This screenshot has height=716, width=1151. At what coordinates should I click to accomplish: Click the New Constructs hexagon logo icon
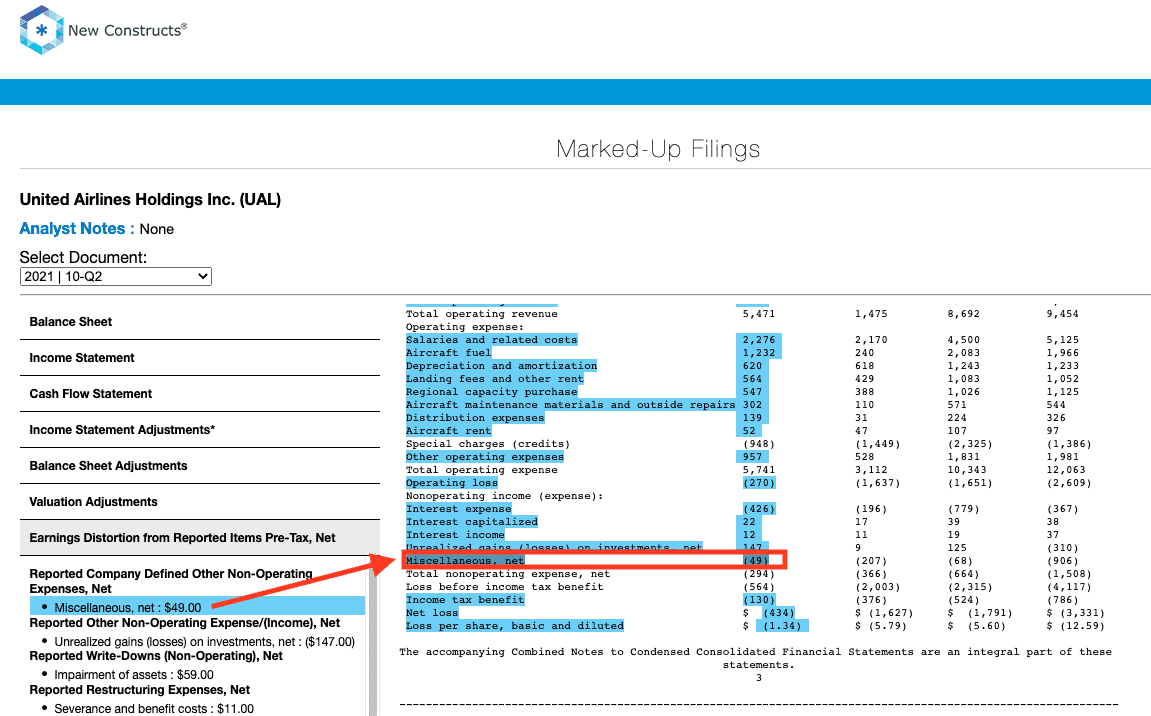41,30
